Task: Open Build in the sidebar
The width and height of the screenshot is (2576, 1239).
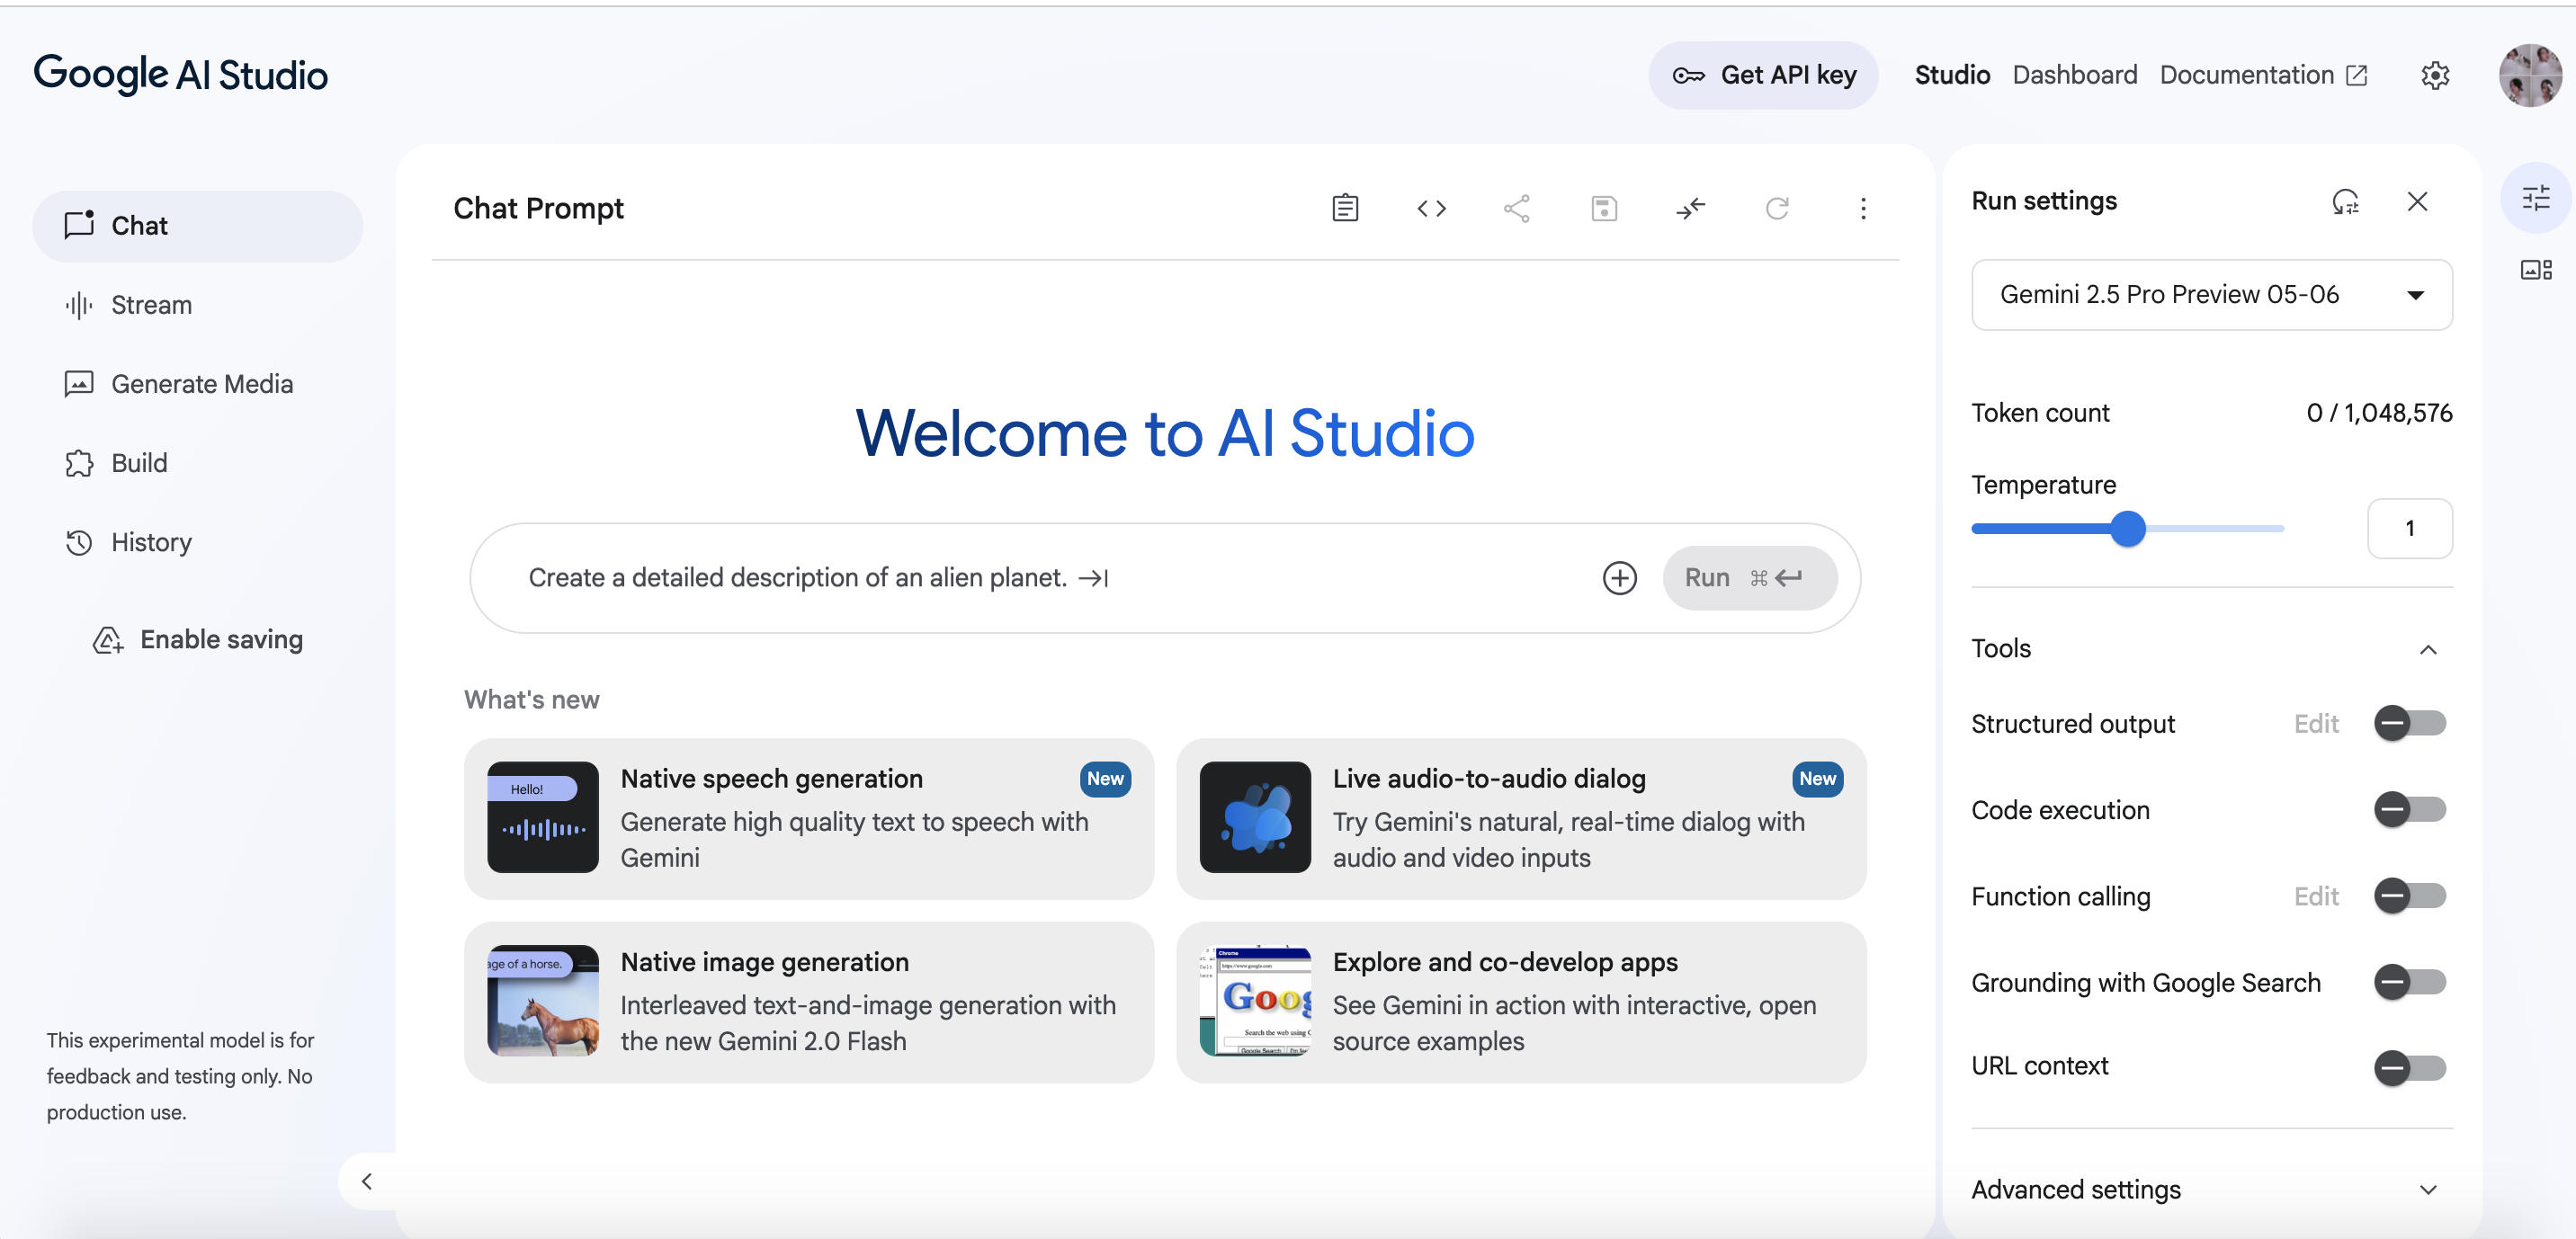Action: 197,463
